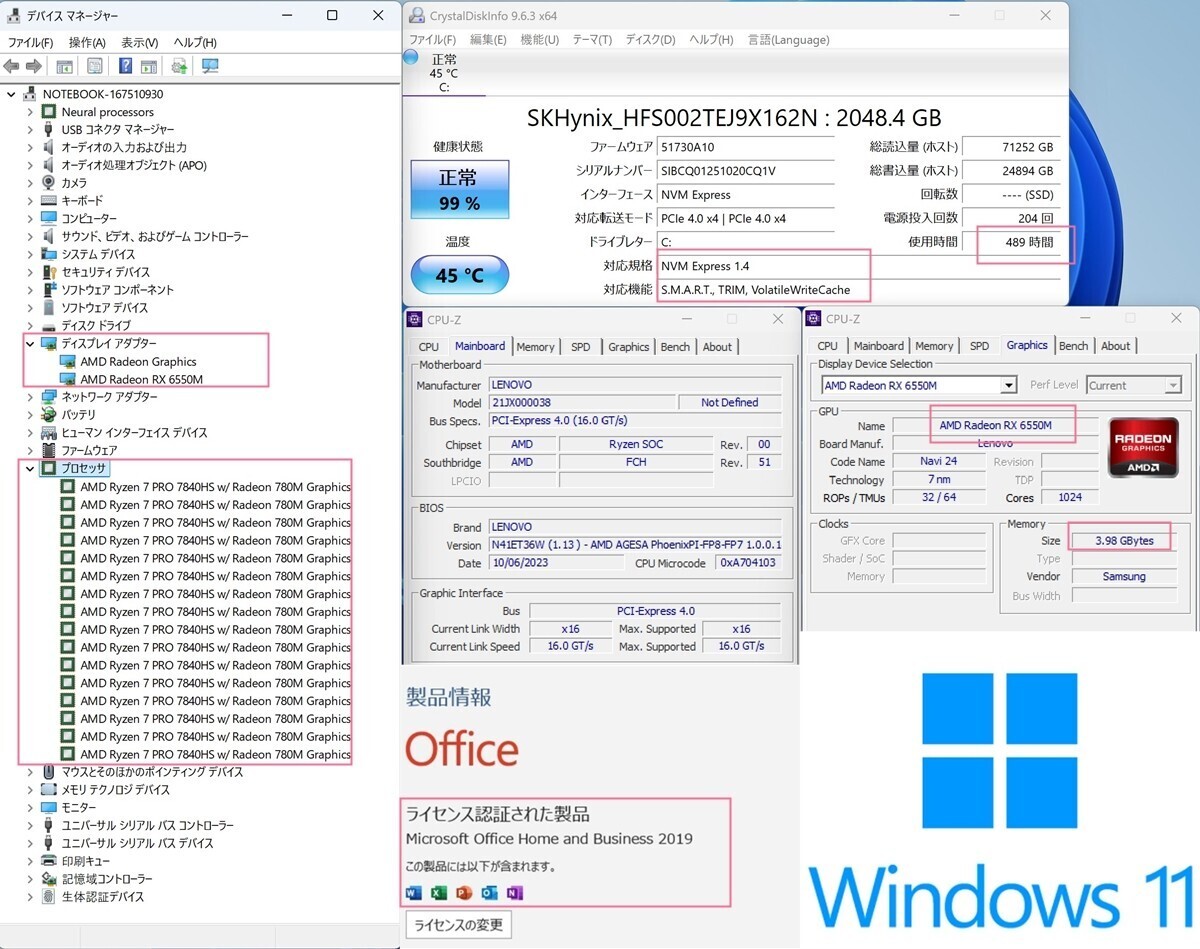Image resolution: width=1200 pixels, height=949 pixels.
Task: Click the Neural processors chip icon
Action: (x=49, y=112)
